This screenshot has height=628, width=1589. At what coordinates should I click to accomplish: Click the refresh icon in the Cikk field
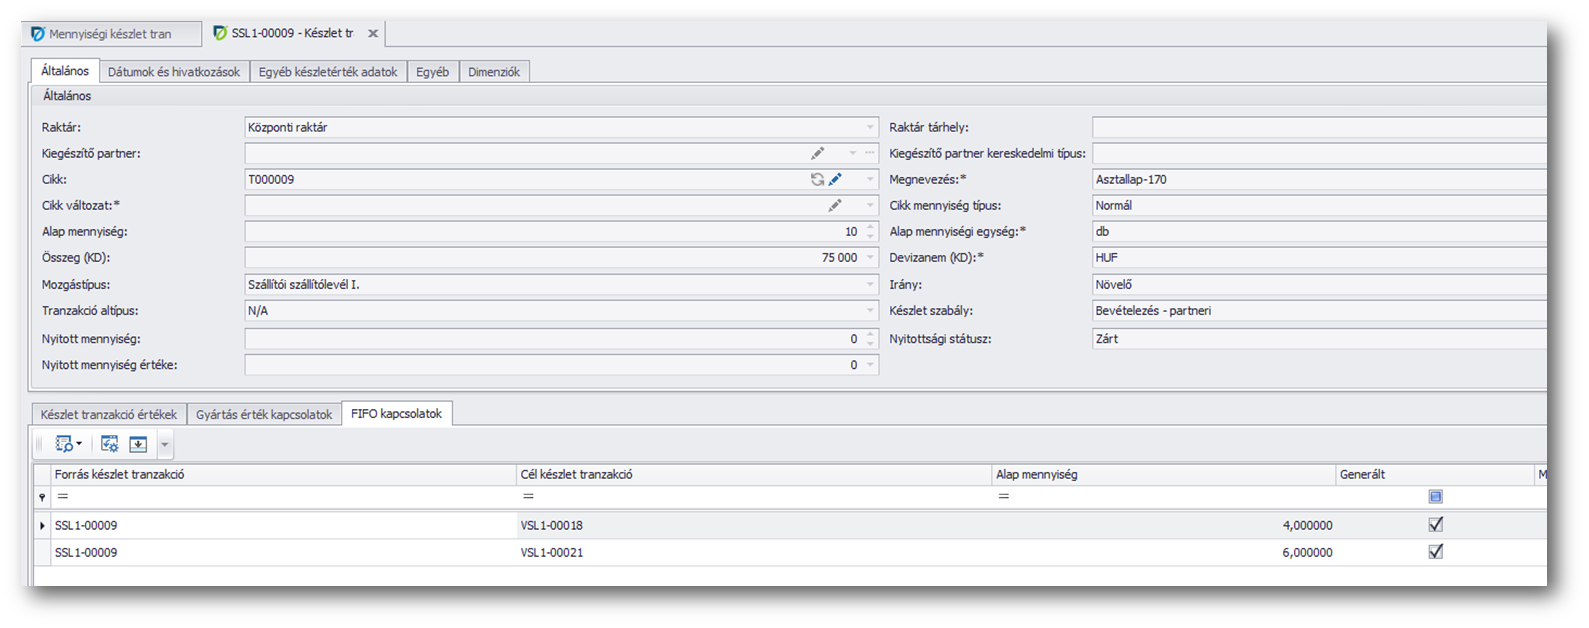tap(817, 180)
